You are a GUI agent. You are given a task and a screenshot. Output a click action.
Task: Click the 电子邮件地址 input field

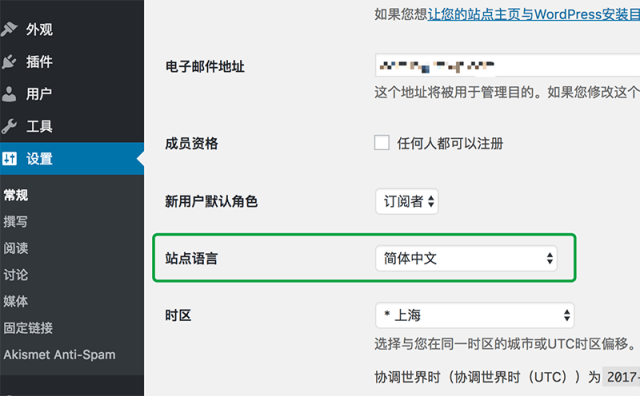pos(507,65)
